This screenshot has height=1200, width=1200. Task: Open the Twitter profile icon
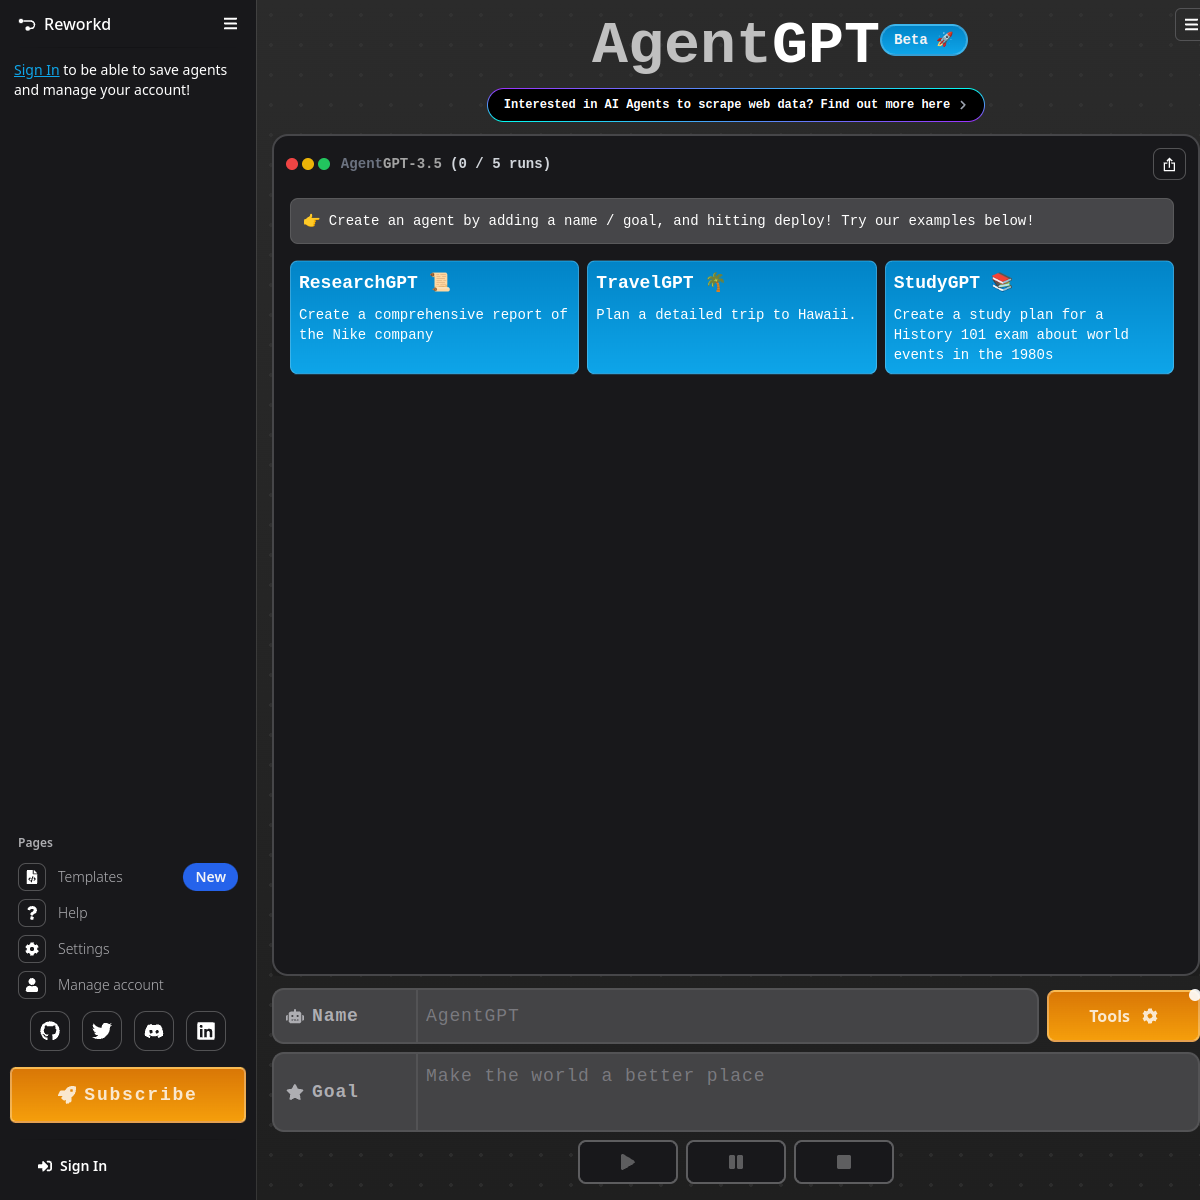(102, 1031)
